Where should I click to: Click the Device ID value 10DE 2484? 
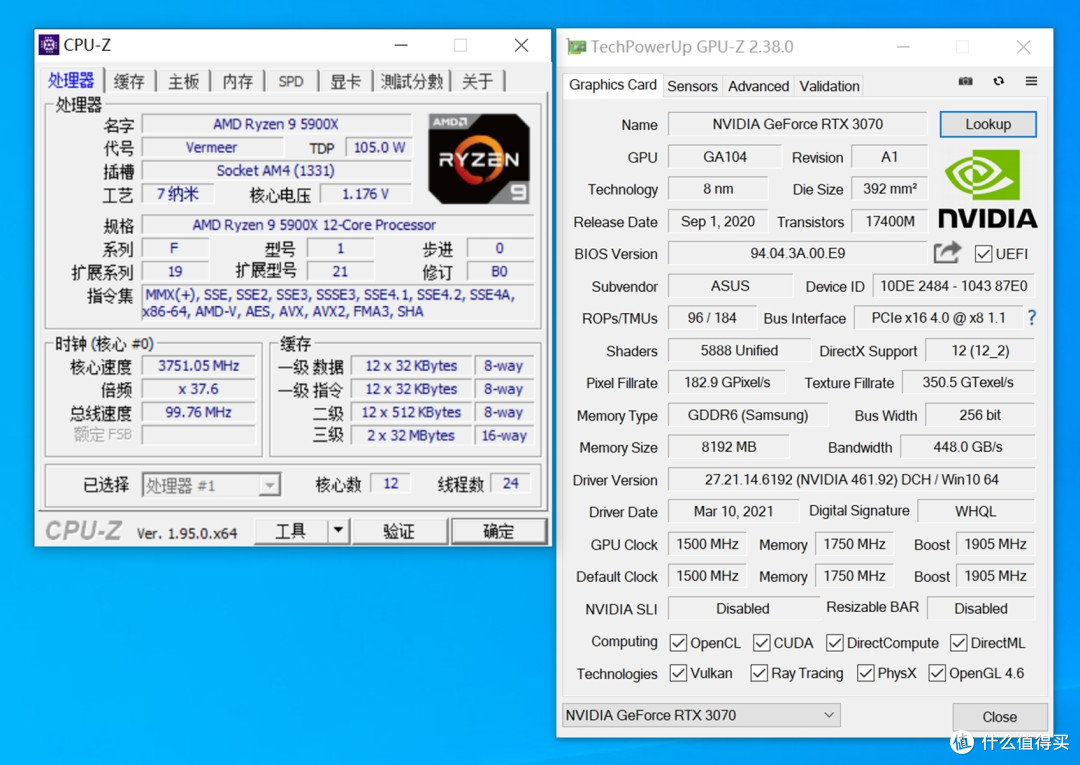click(954, 286)
